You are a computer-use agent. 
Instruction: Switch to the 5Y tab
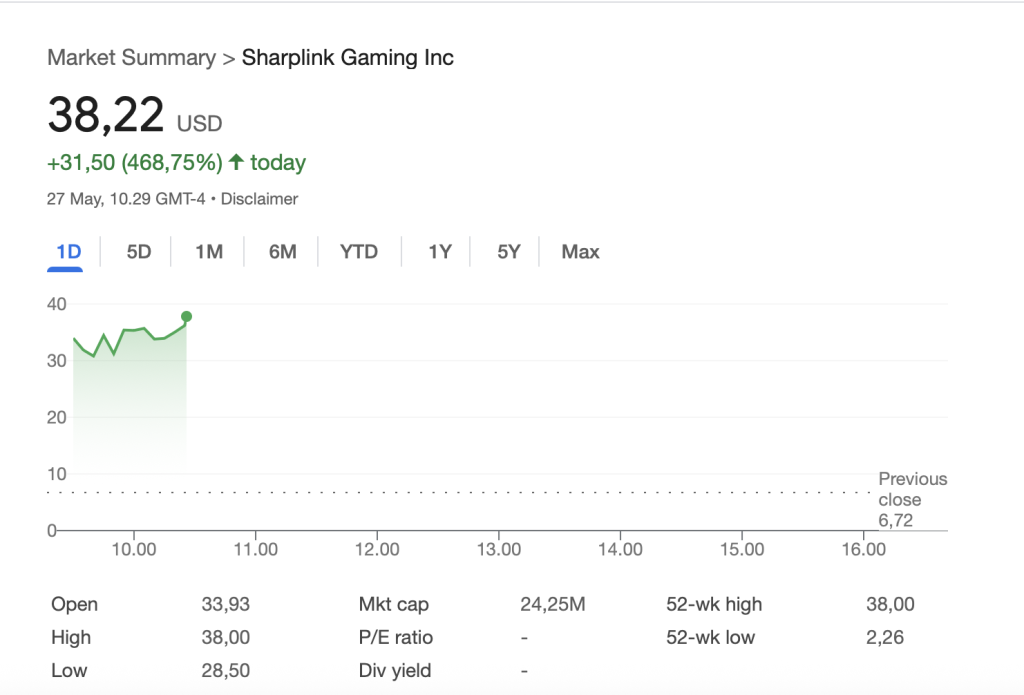[509, 252]
